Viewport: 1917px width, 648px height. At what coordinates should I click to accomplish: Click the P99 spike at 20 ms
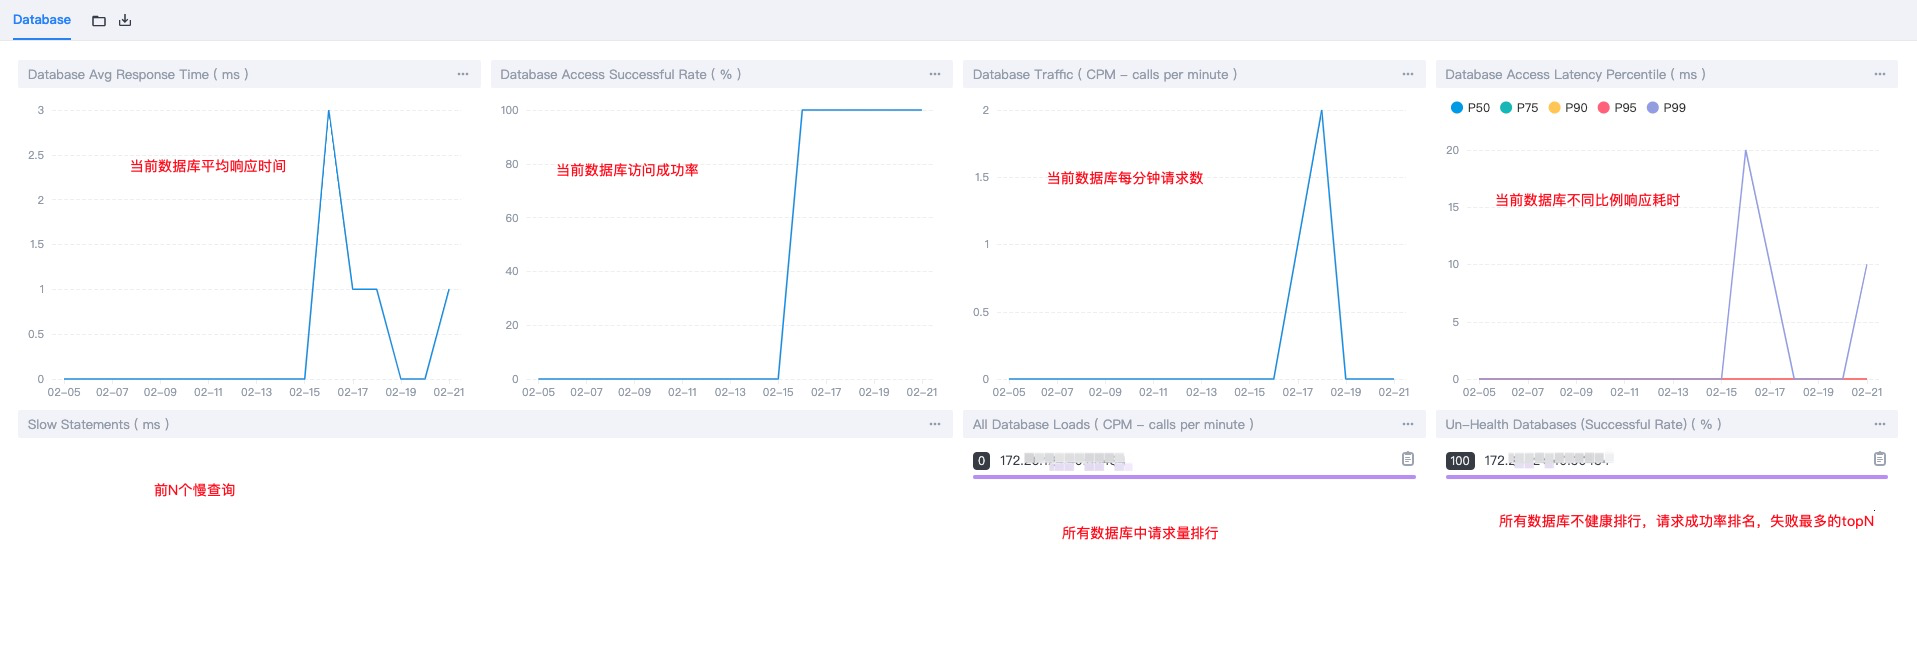point(1746,151)
